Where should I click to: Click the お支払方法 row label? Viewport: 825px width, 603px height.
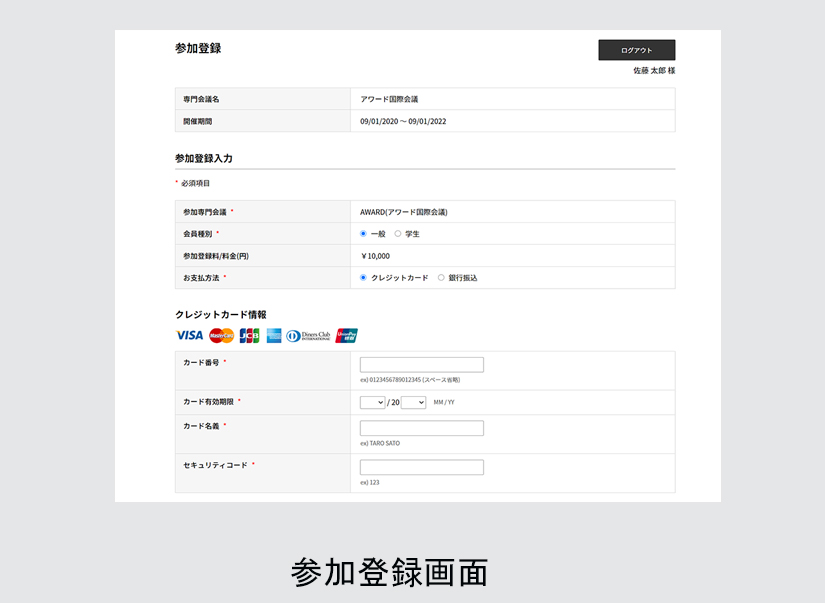coord(201,278)
